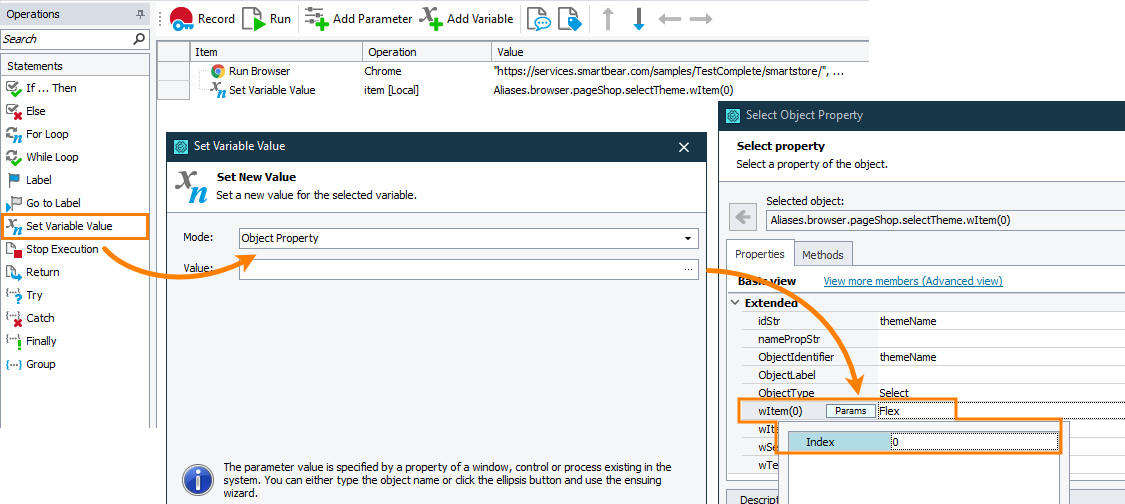Click Add Parameter toolbar button
The image size is (1125, 504).
click(358, 19)
